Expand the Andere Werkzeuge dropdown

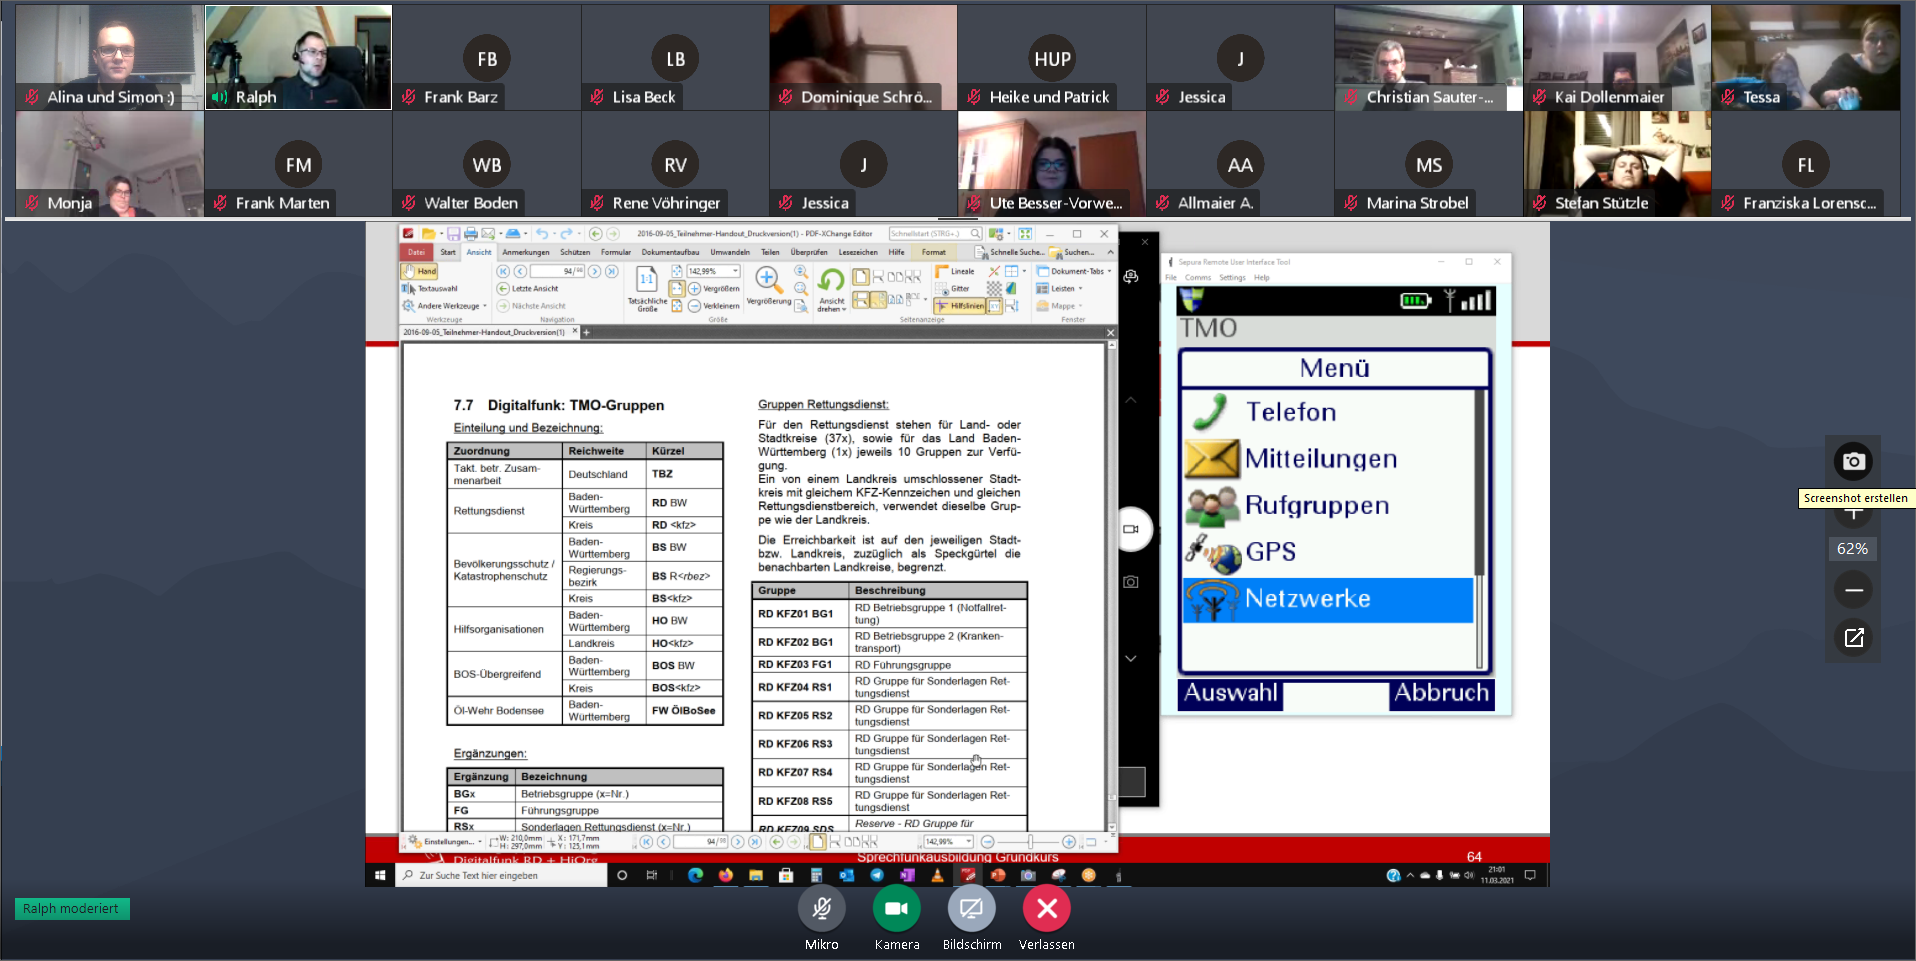click(x=485, y=306)
